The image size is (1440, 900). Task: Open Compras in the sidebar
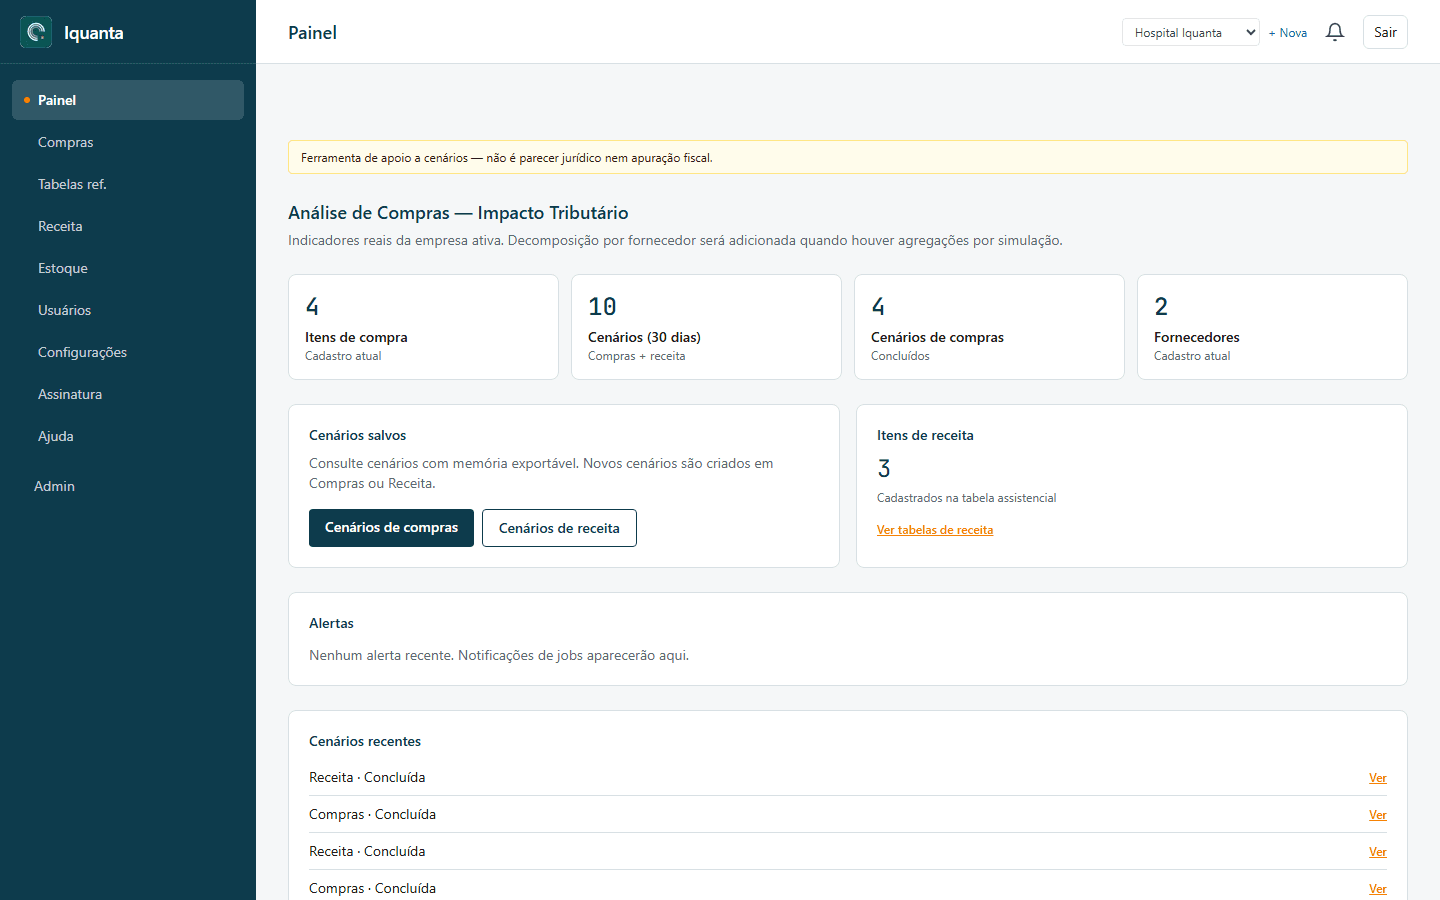[x=128, y=142]
